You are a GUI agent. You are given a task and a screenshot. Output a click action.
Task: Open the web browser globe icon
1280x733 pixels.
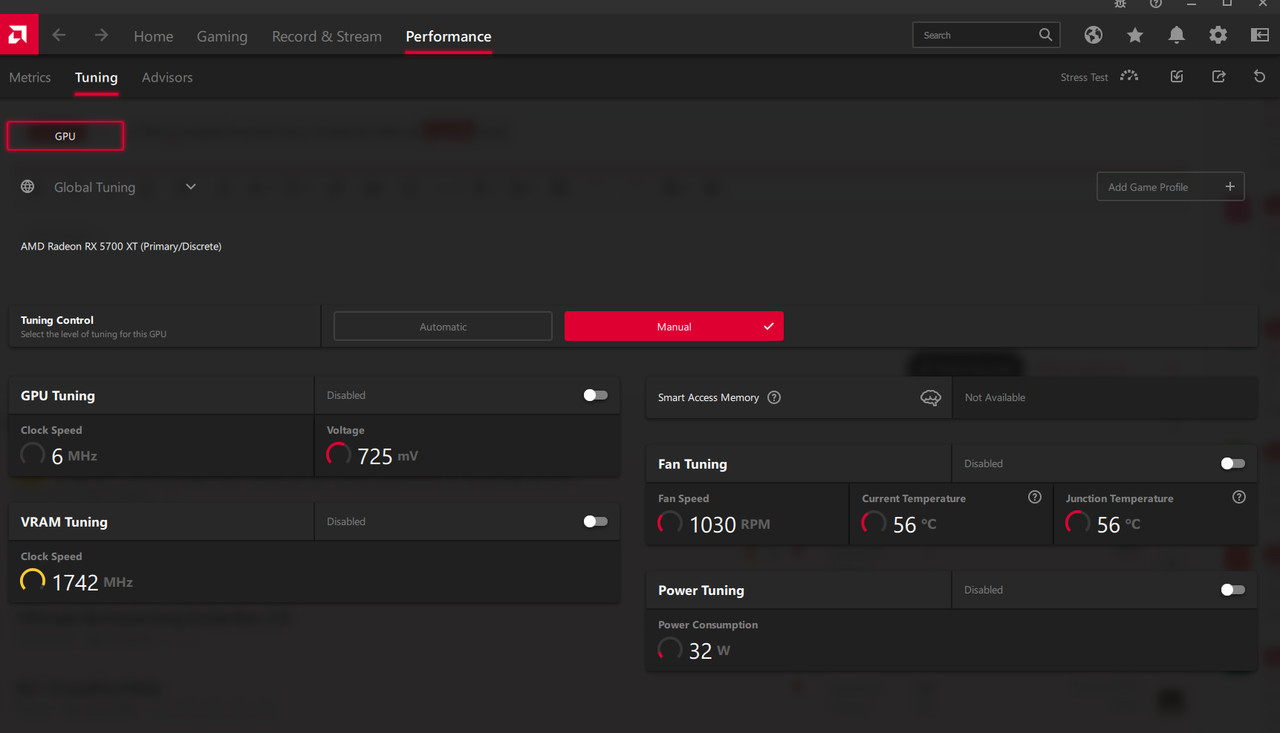(1093, 35)
